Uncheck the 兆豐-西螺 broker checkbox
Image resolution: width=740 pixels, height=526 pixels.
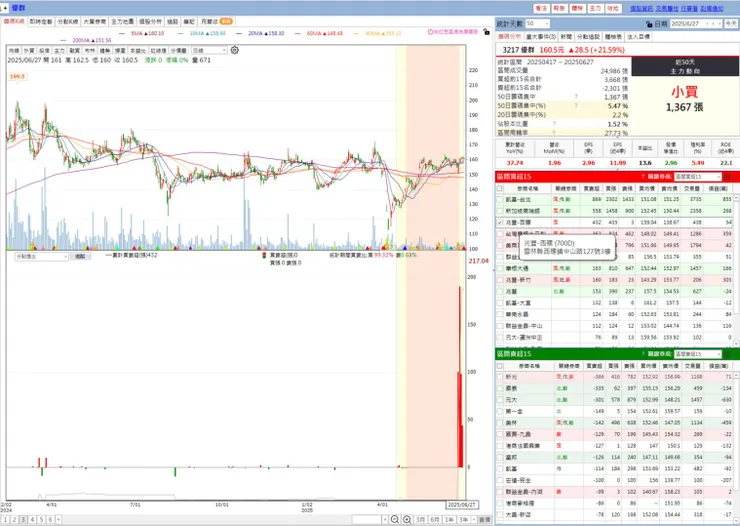(x=500, y=222)
